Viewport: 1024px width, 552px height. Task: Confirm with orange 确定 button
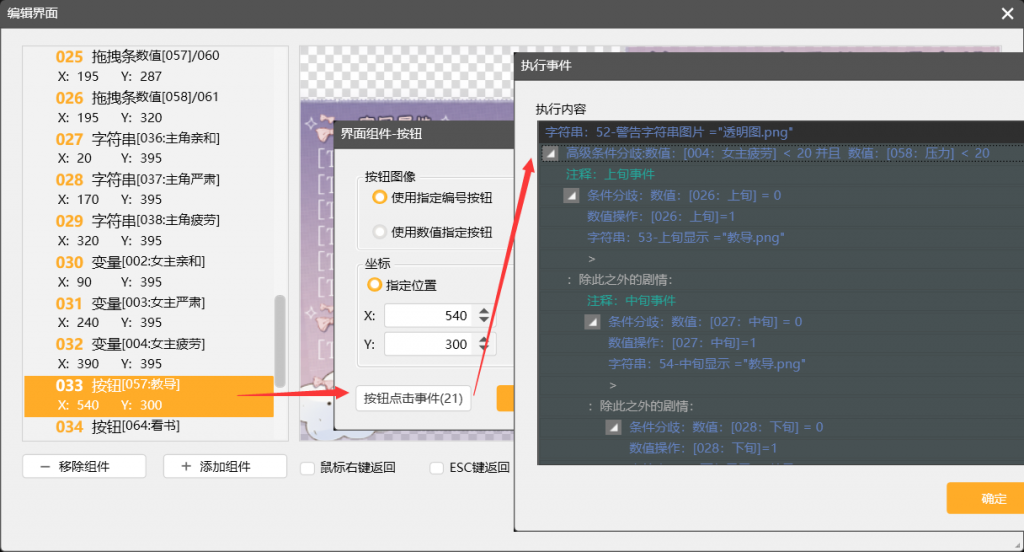click(x=985, y=498)
